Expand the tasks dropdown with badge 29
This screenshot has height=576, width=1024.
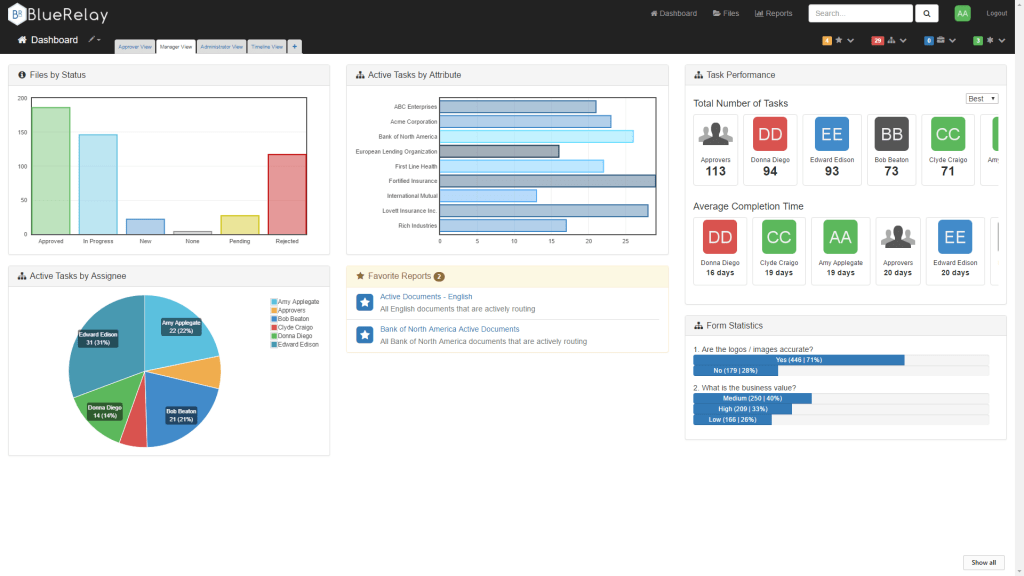(890, 41)
